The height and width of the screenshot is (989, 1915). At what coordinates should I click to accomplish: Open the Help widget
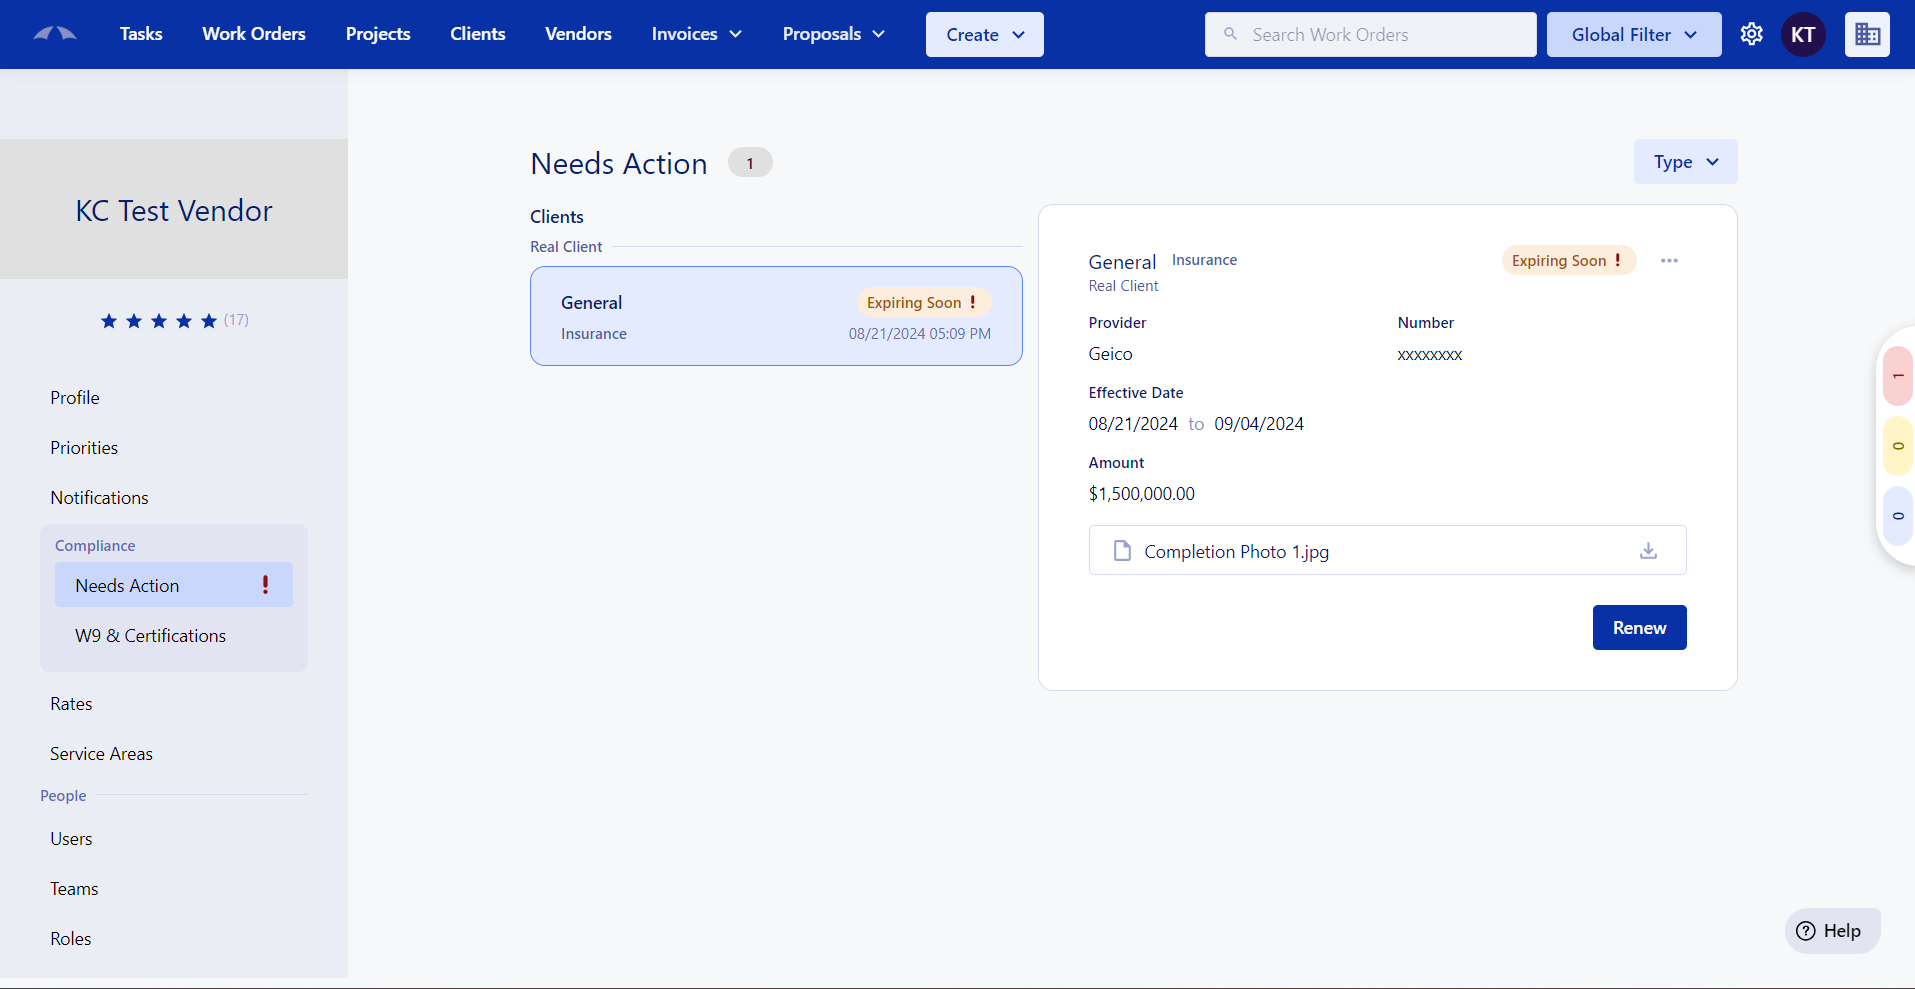coord(1832,931)
